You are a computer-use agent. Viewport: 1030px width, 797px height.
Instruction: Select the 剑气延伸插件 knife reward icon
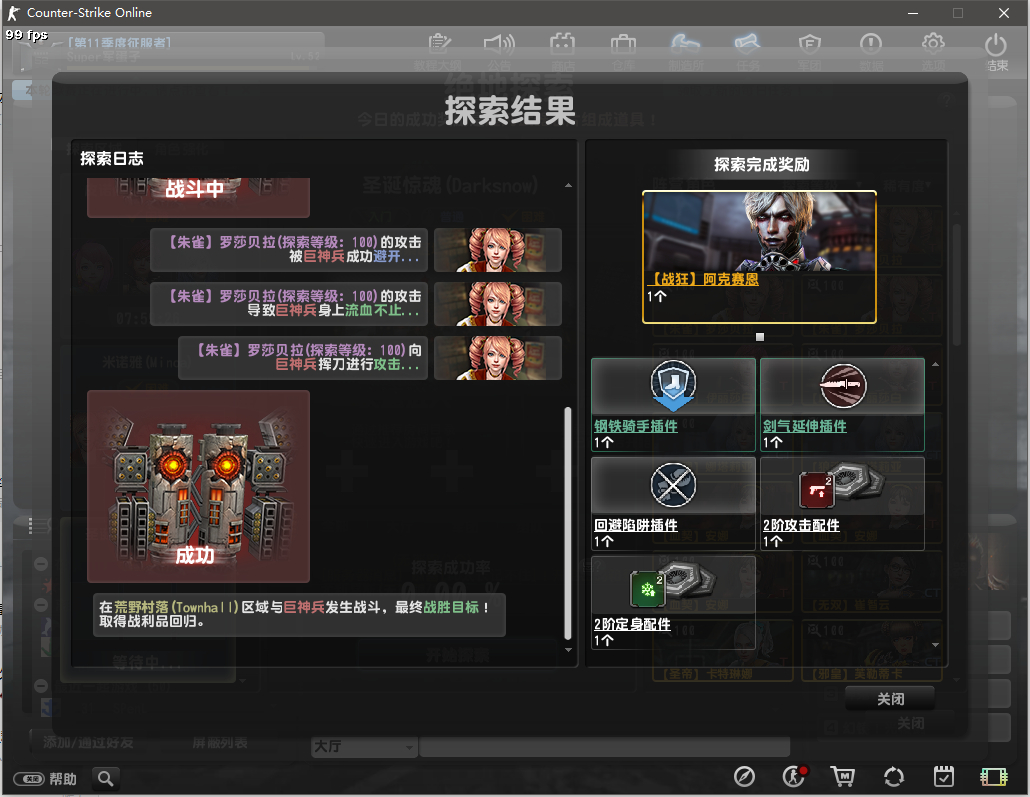[843, 386]
